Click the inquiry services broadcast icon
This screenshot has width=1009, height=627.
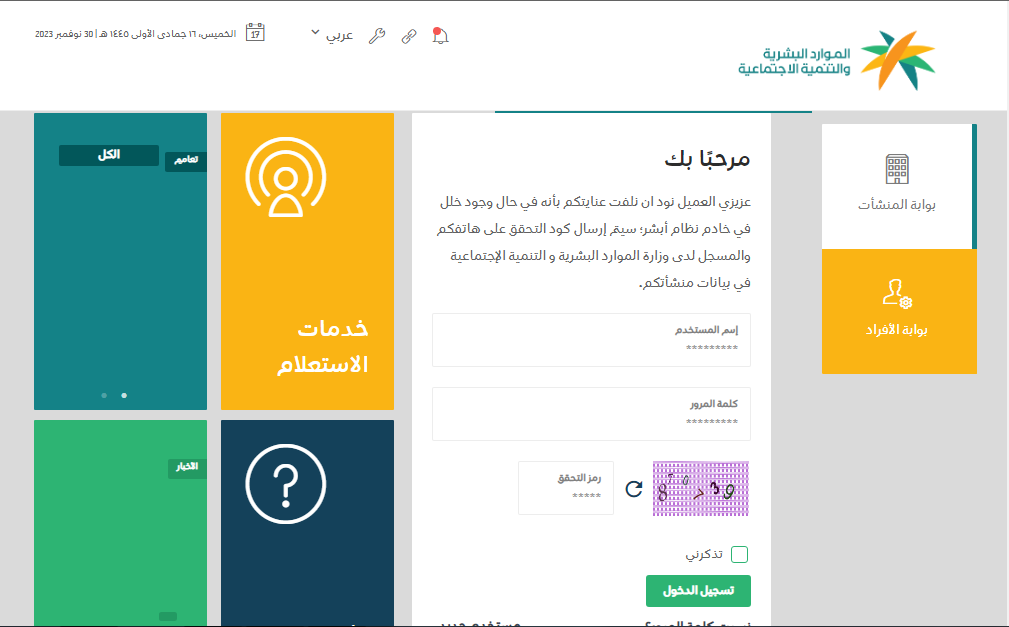(x=286, y=177)
